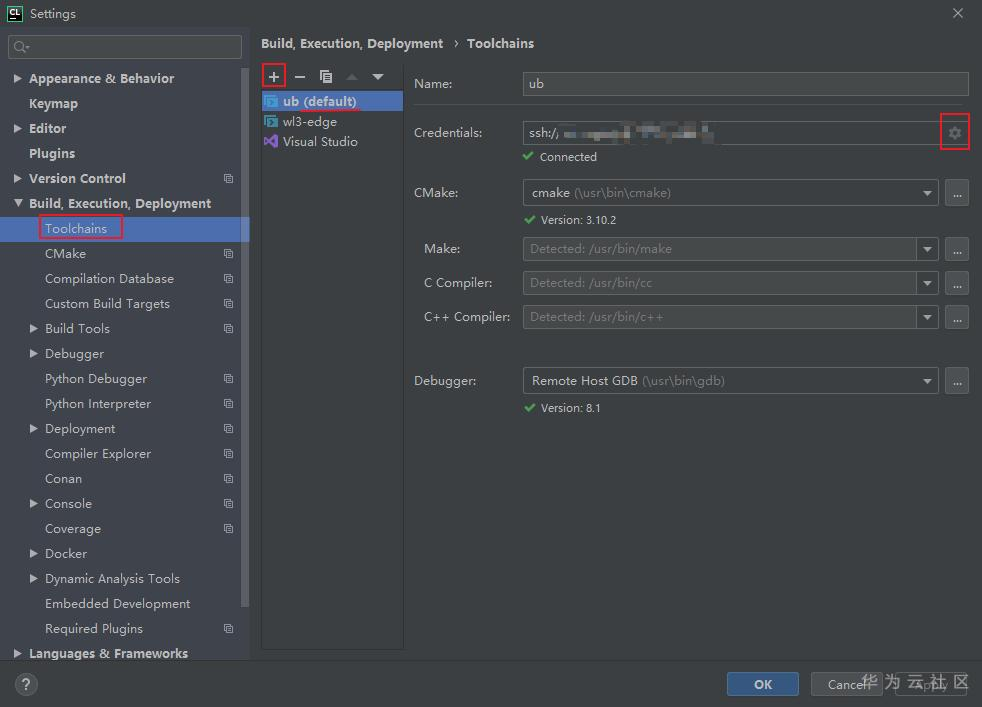
Task: Click the copy toolchain icon
Action: click(x=326, y=76)
